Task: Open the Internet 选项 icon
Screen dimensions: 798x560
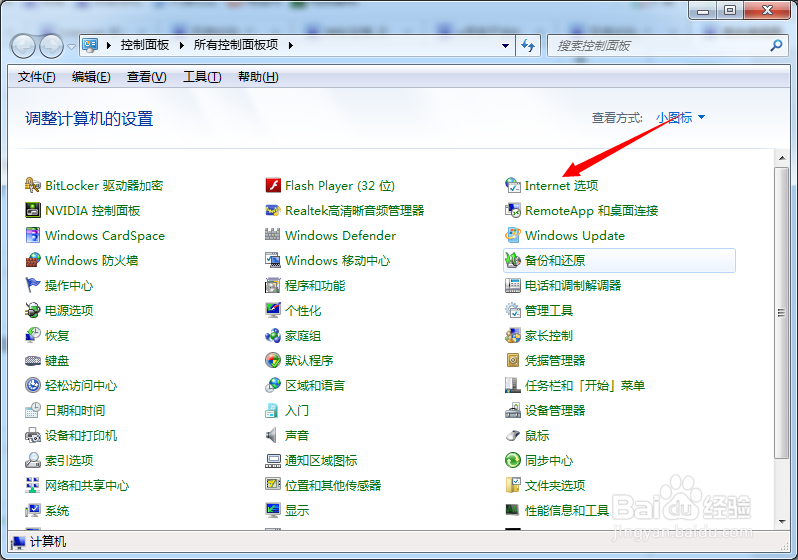Action: (x=512, y=185)
